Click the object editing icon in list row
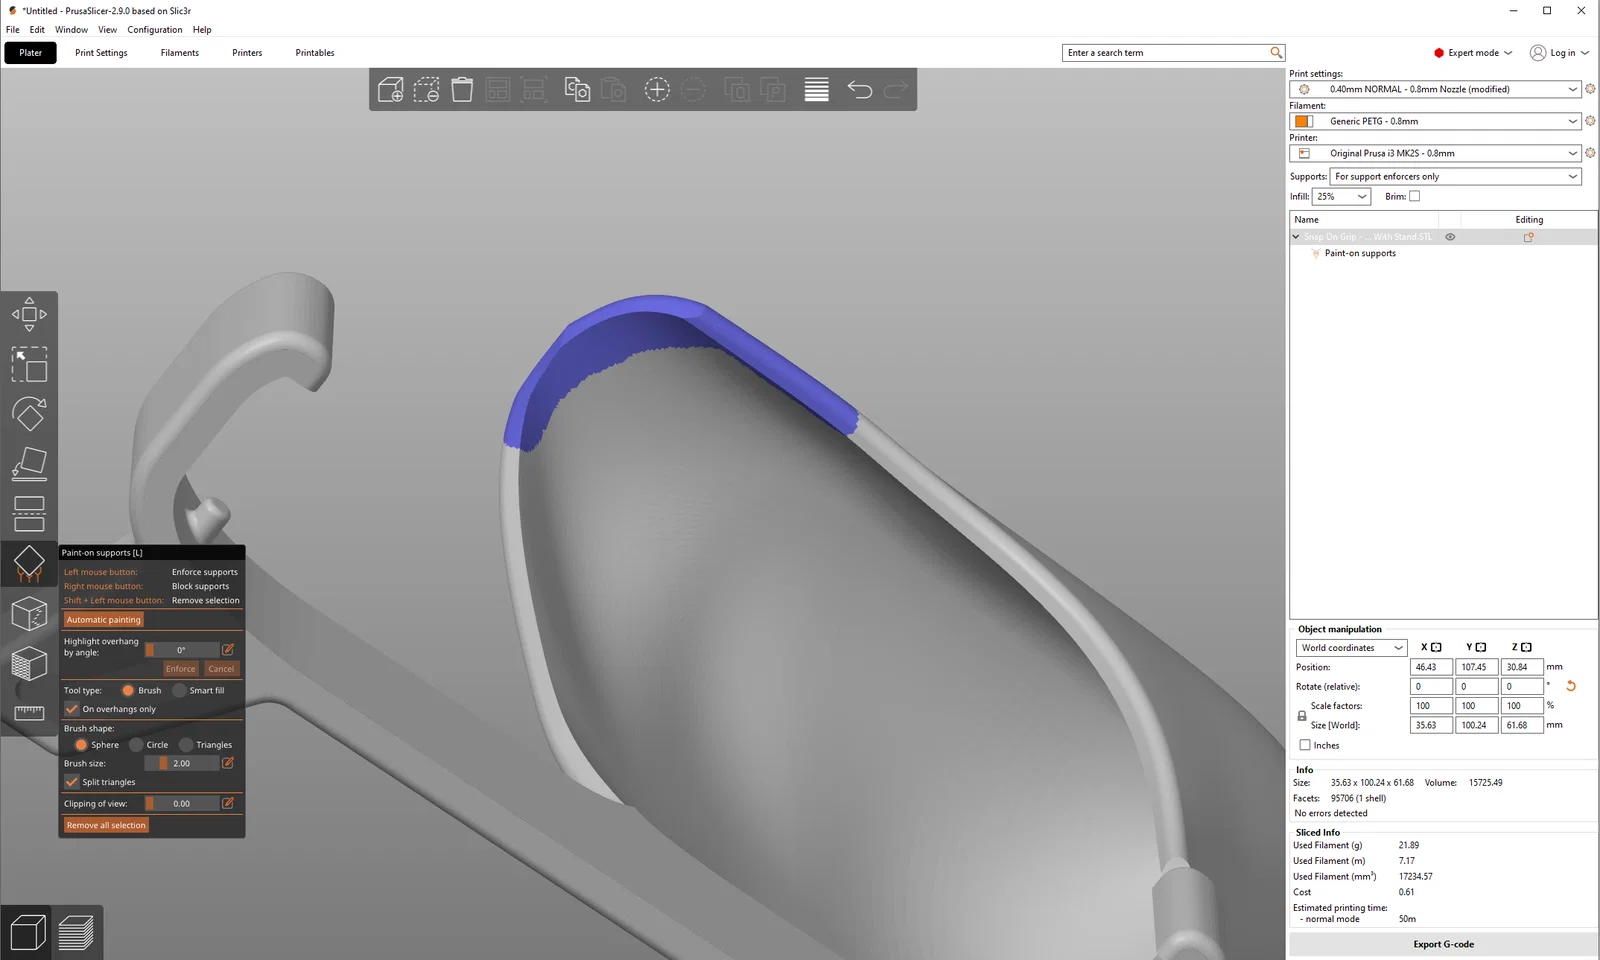The width and height of the screenshot is (1600, 960). click(x=1528, y=237)
